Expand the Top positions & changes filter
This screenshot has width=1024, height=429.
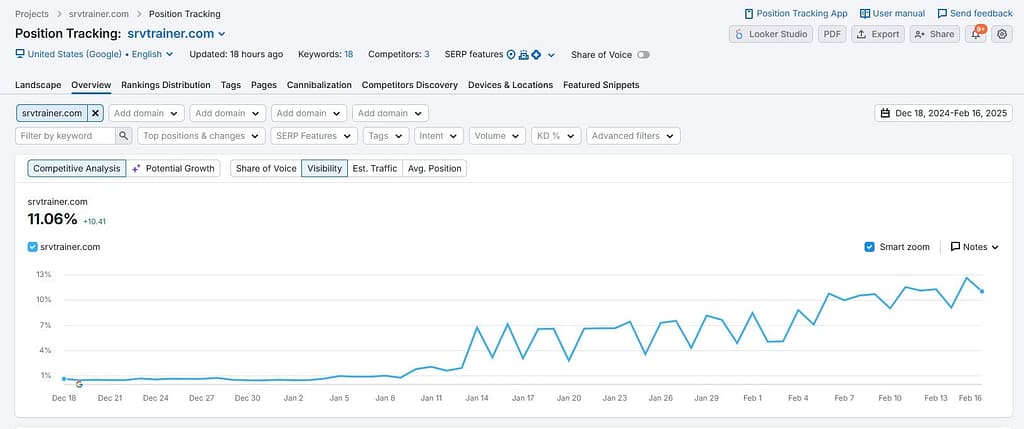[x=201, y=136]
